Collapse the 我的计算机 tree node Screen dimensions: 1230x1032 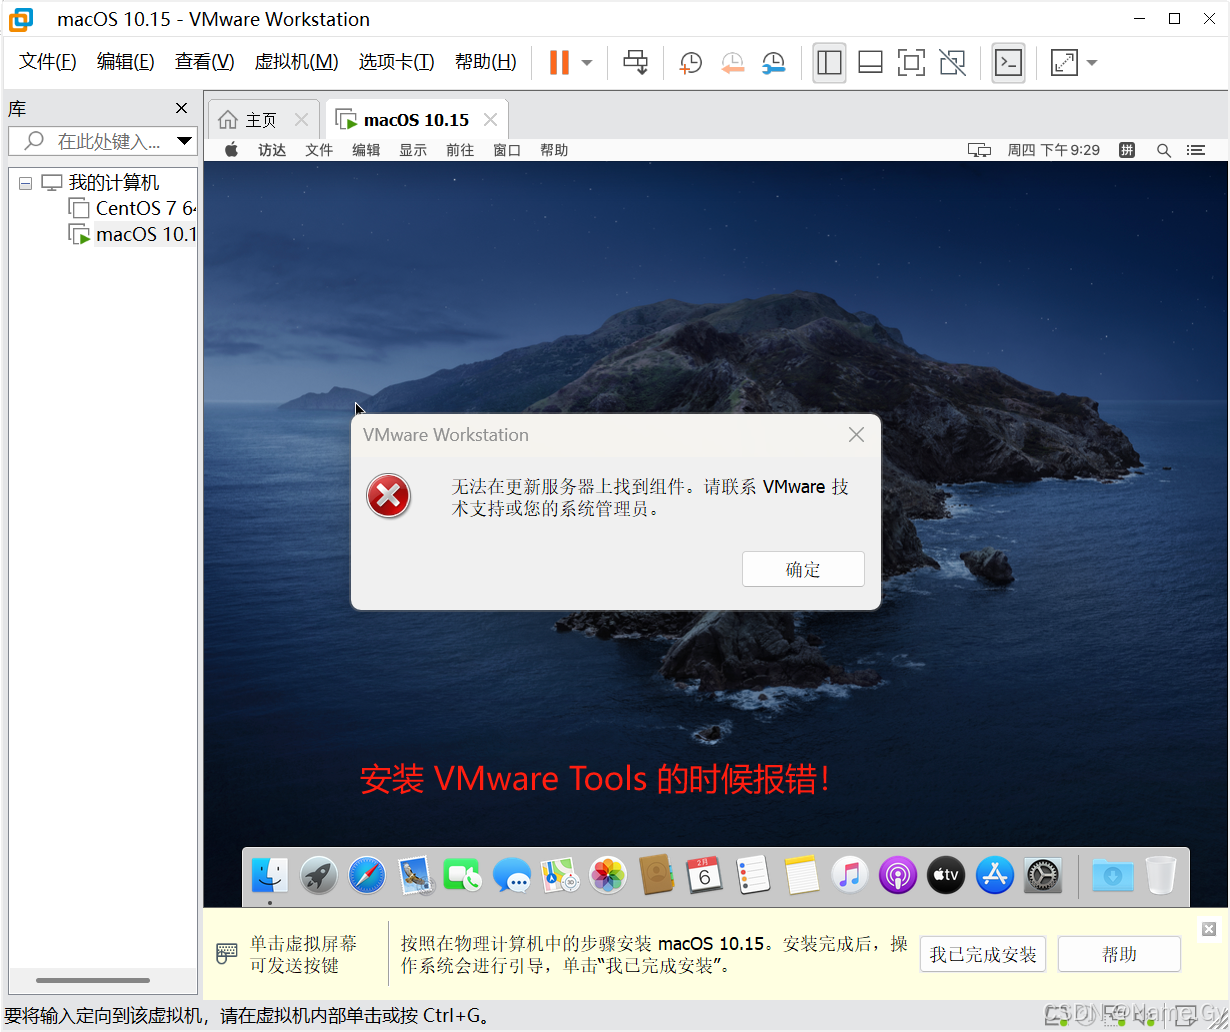click(25, 183)
